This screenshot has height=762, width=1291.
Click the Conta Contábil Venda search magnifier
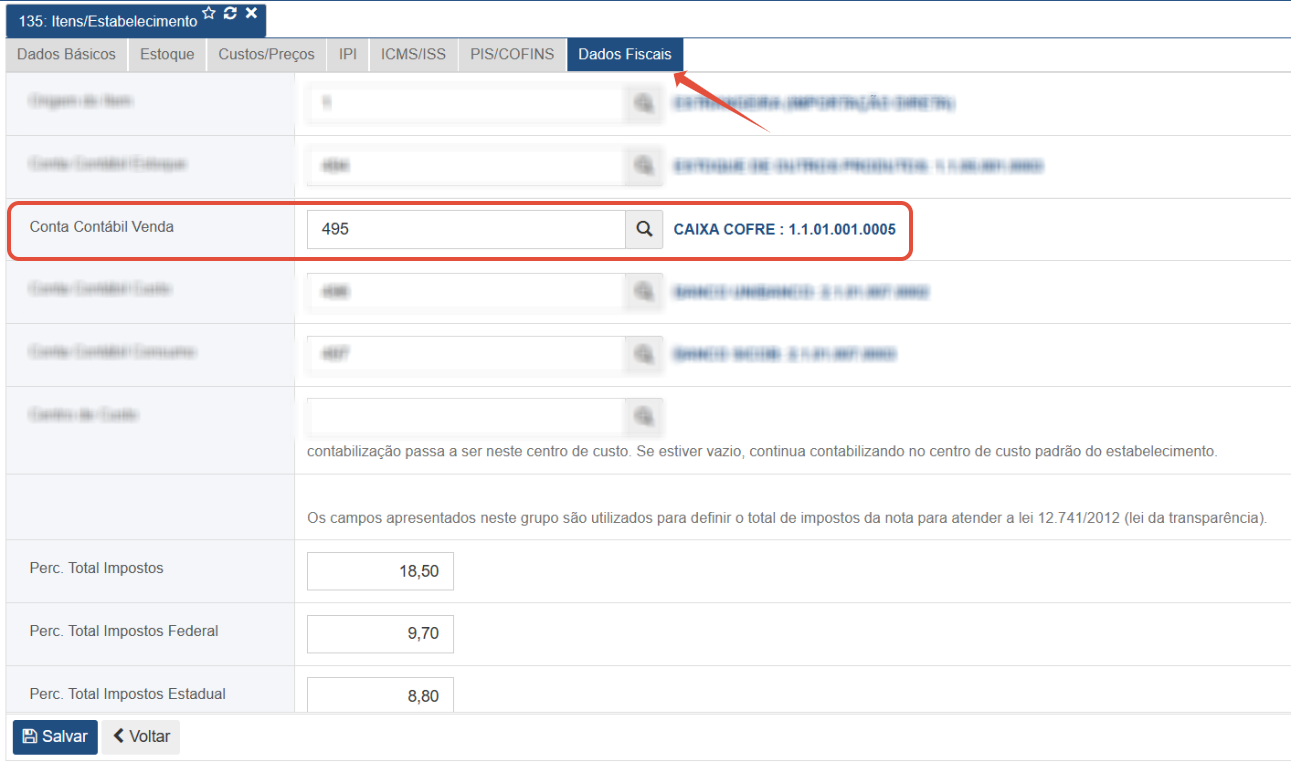645,229
